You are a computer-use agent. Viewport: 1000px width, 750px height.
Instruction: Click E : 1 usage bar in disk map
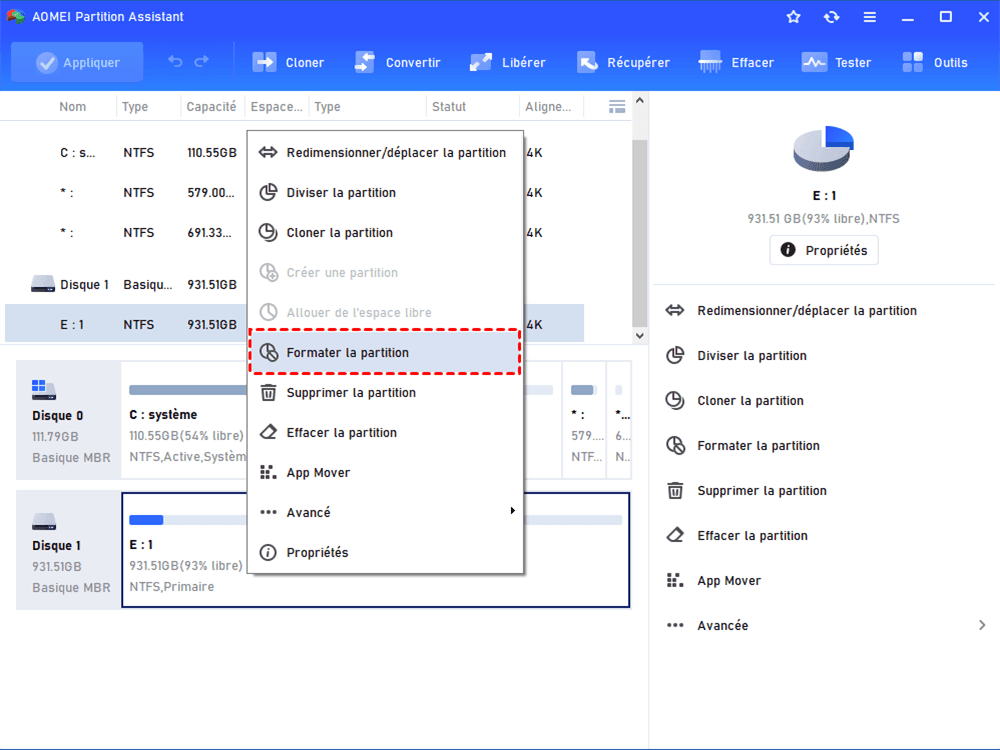click(188, 520)
